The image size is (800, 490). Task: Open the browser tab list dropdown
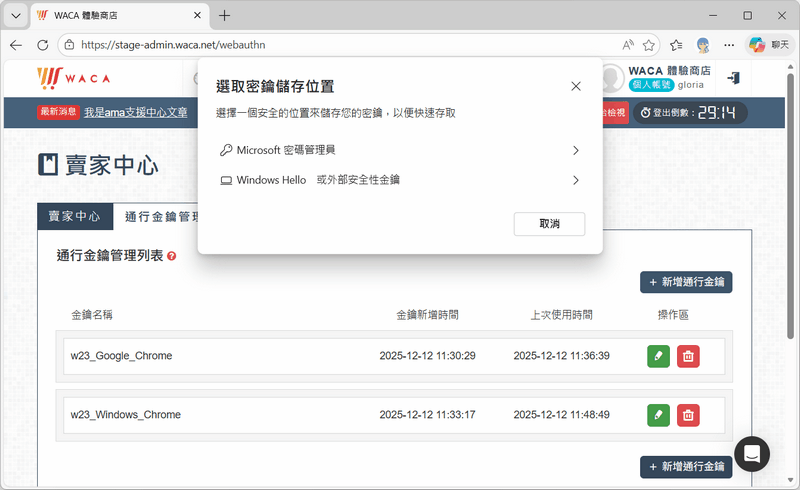(15, 16)
